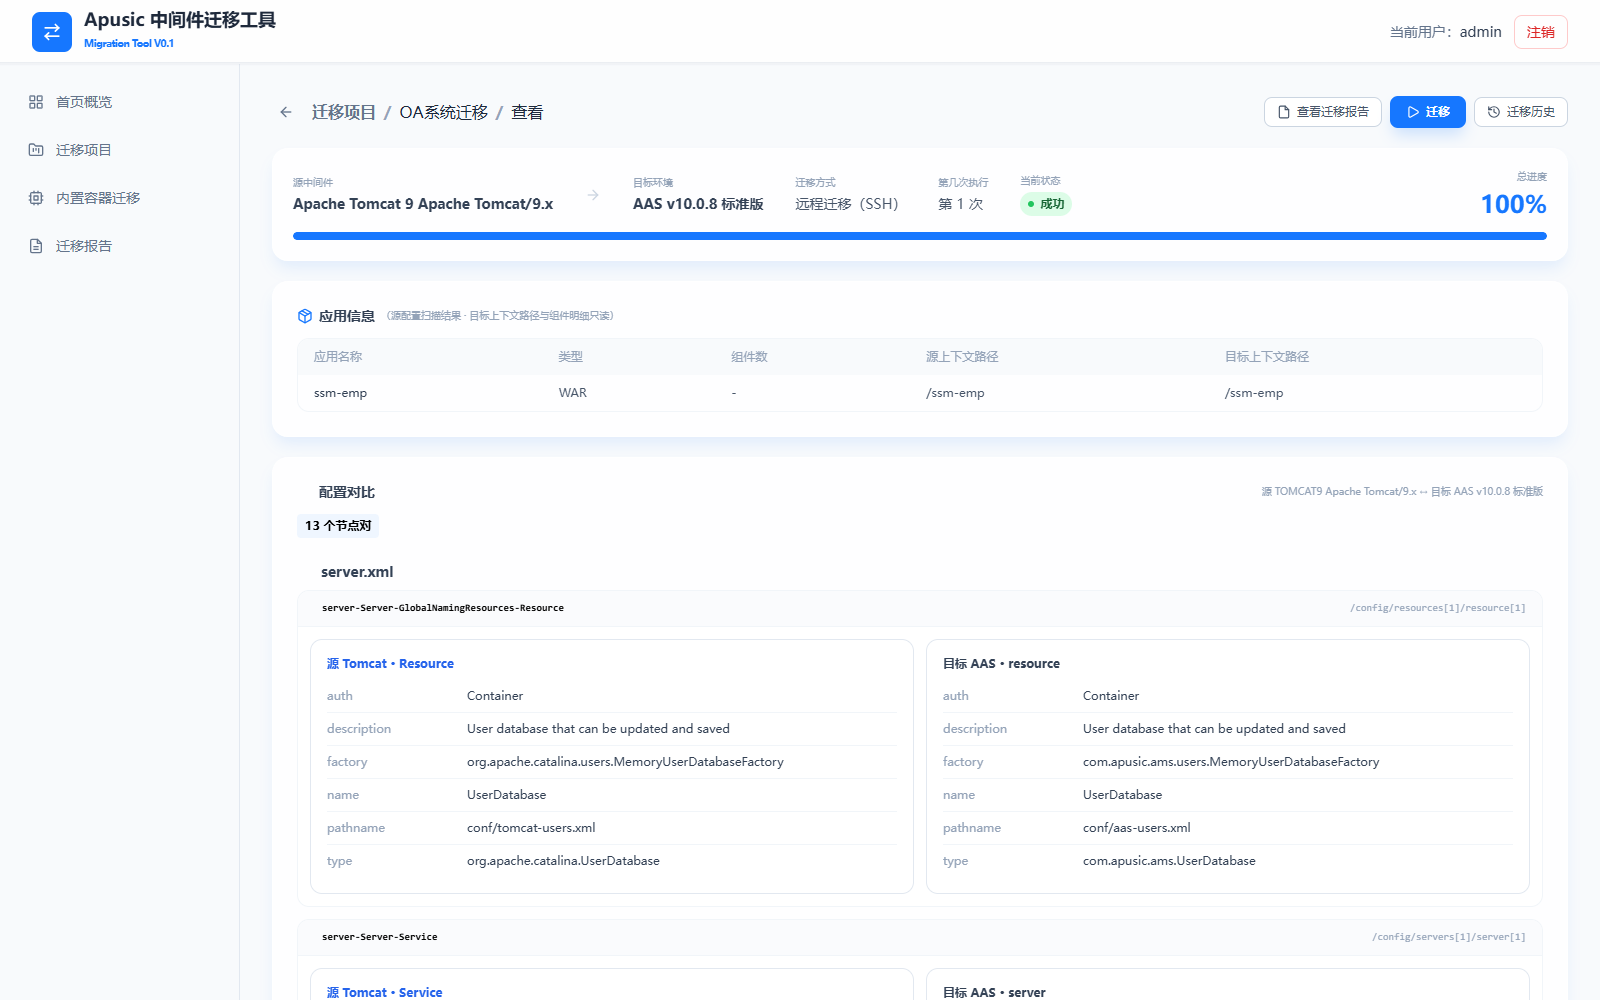Click the cube icon beside 应用信息

pos(305,316)
